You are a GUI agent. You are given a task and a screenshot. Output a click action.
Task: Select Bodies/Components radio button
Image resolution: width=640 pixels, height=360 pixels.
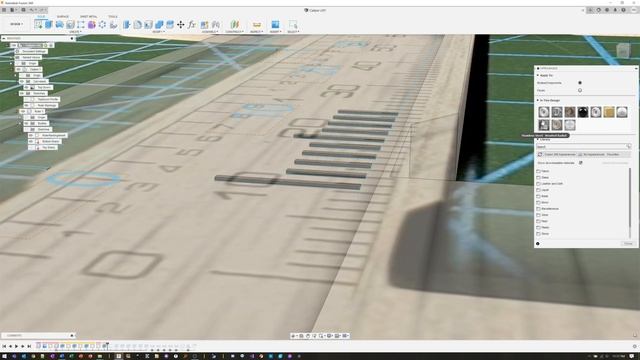580,83
